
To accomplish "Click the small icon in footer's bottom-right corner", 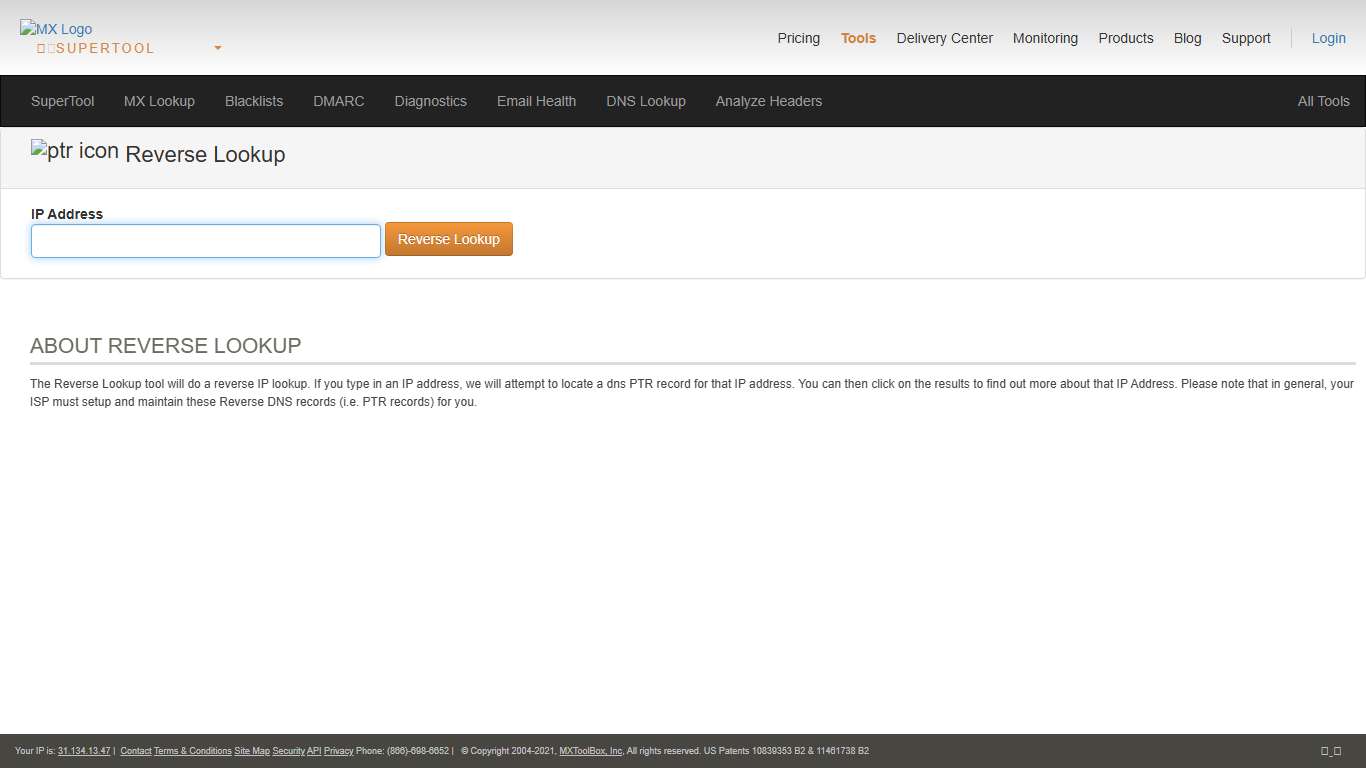I will coord(1334,751).
